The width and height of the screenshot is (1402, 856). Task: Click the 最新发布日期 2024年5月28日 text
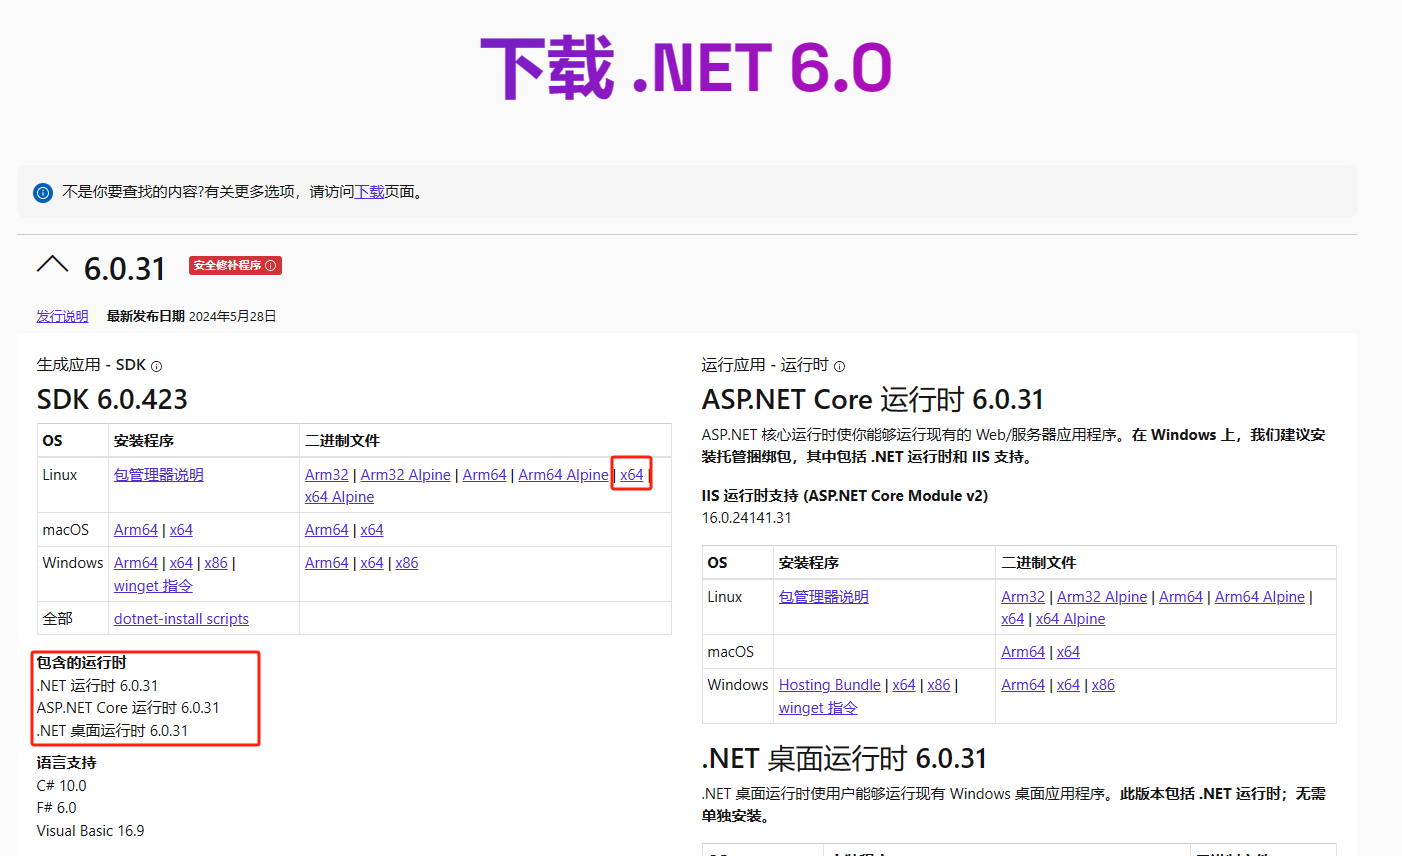coord(191,316)
